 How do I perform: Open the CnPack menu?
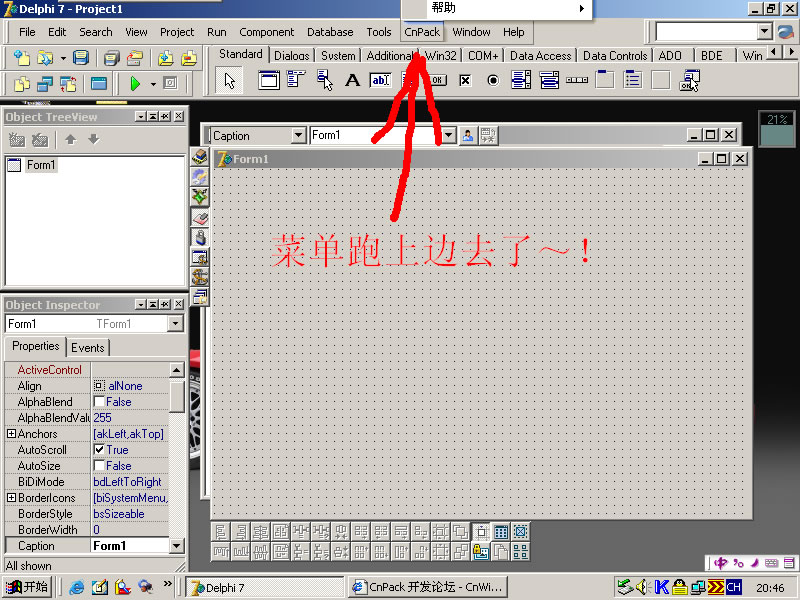tap(421, 32)
